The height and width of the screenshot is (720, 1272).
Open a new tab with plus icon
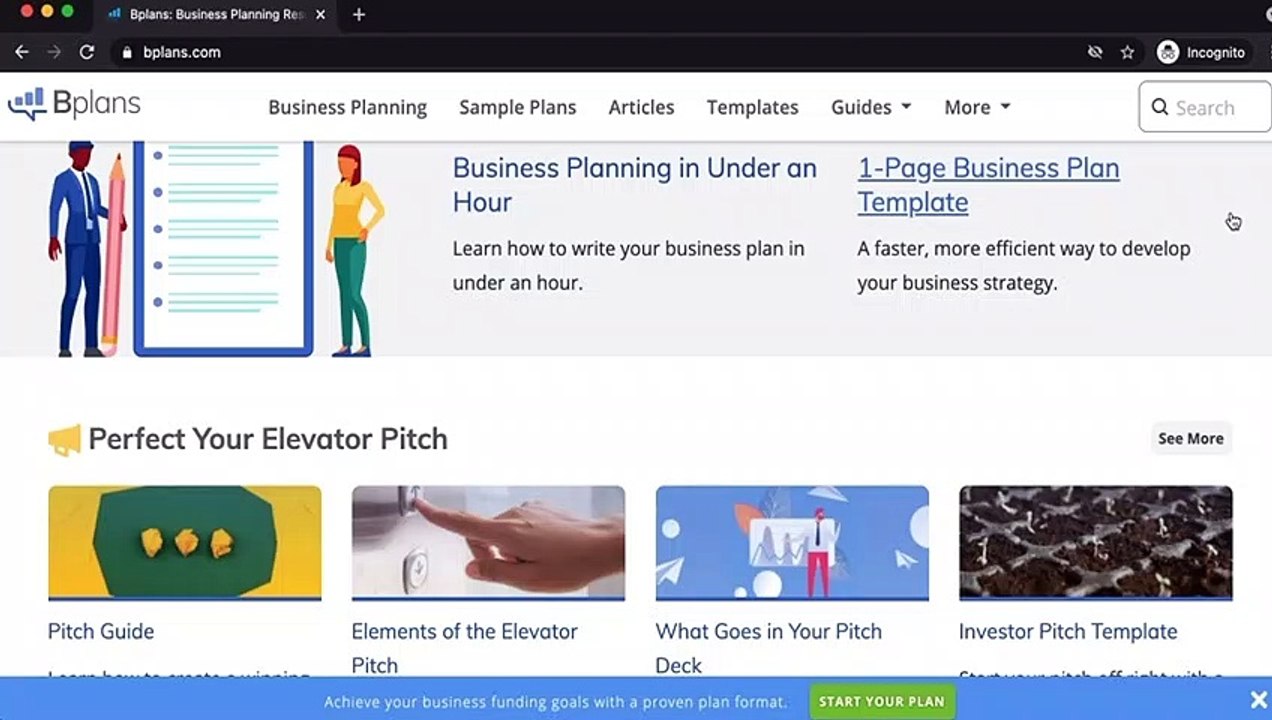tap(359, 14)
